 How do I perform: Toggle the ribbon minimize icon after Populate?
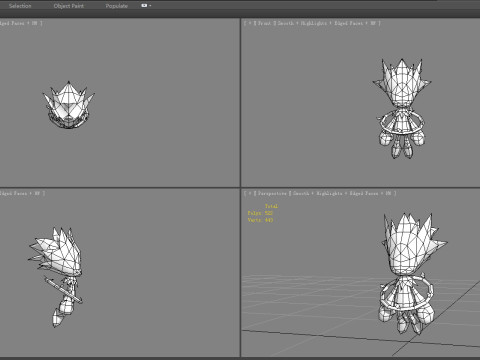tap(144, 5)
